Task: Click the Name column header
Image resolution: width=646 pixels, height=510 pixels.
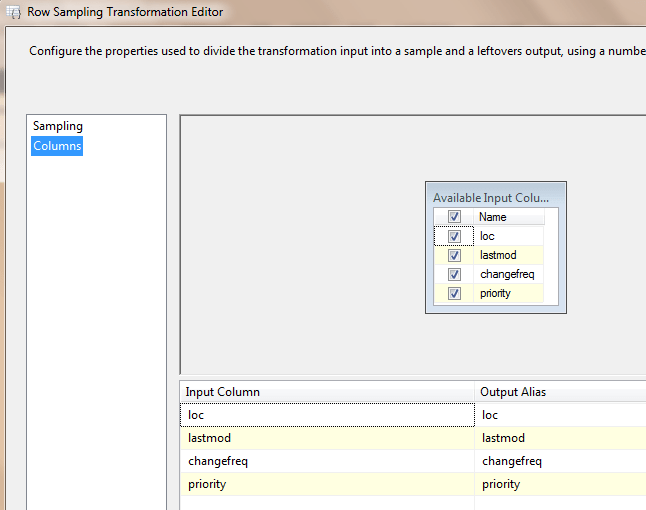Action: (509, 217)
